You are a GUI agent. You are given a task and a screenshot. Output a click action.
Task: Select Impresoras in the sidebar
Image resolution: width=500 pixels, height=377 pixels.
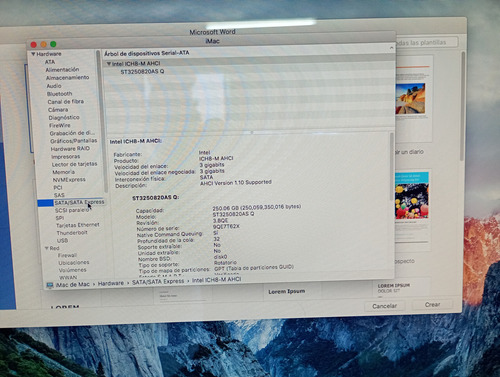pos(66,157)
